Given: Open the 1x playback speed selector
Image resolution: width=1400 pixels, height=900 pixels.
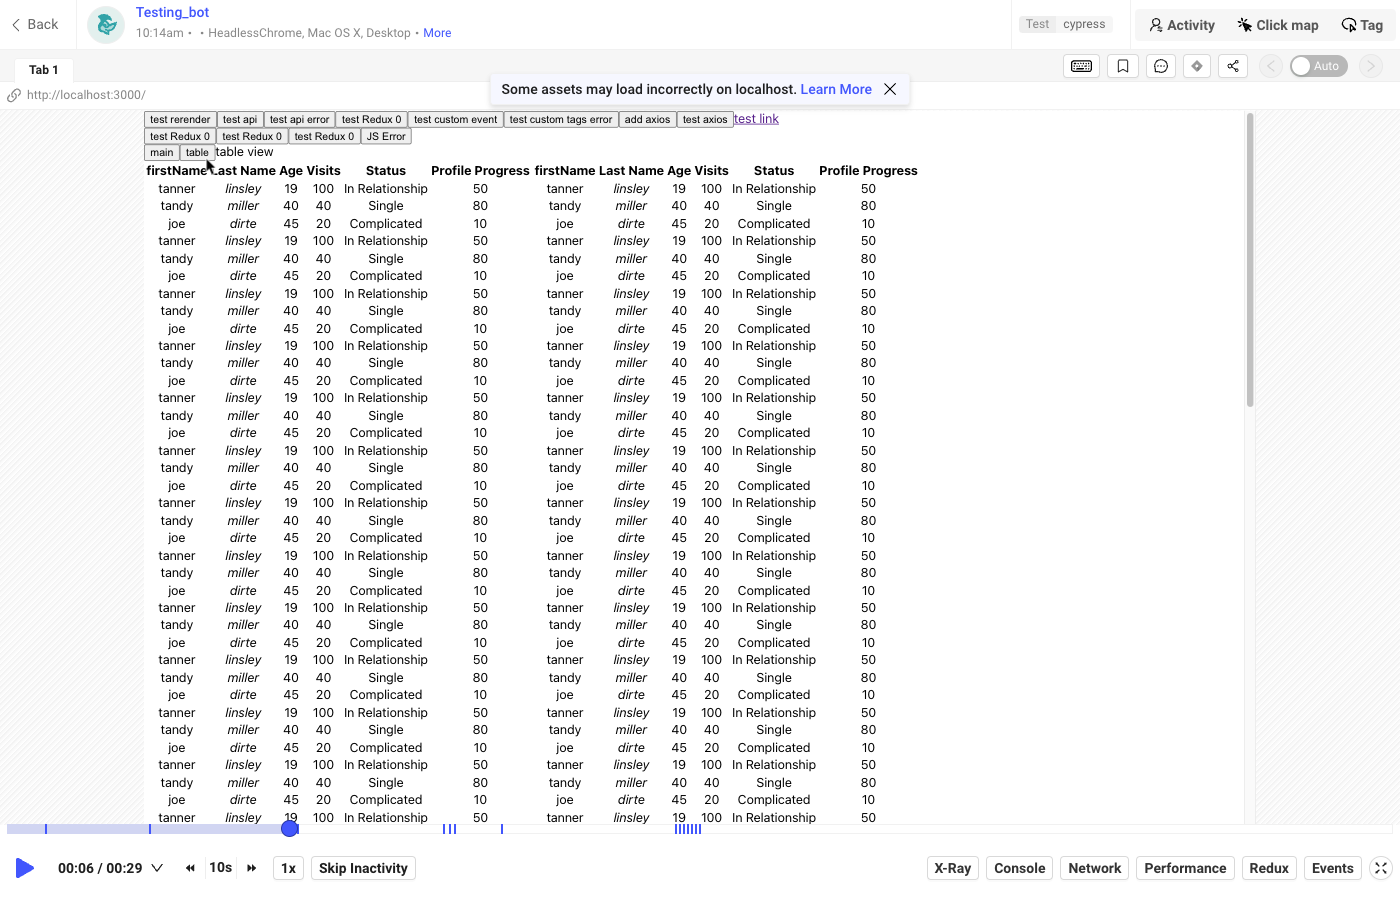Looking at the screenshot, I should [x=288, y=868].
